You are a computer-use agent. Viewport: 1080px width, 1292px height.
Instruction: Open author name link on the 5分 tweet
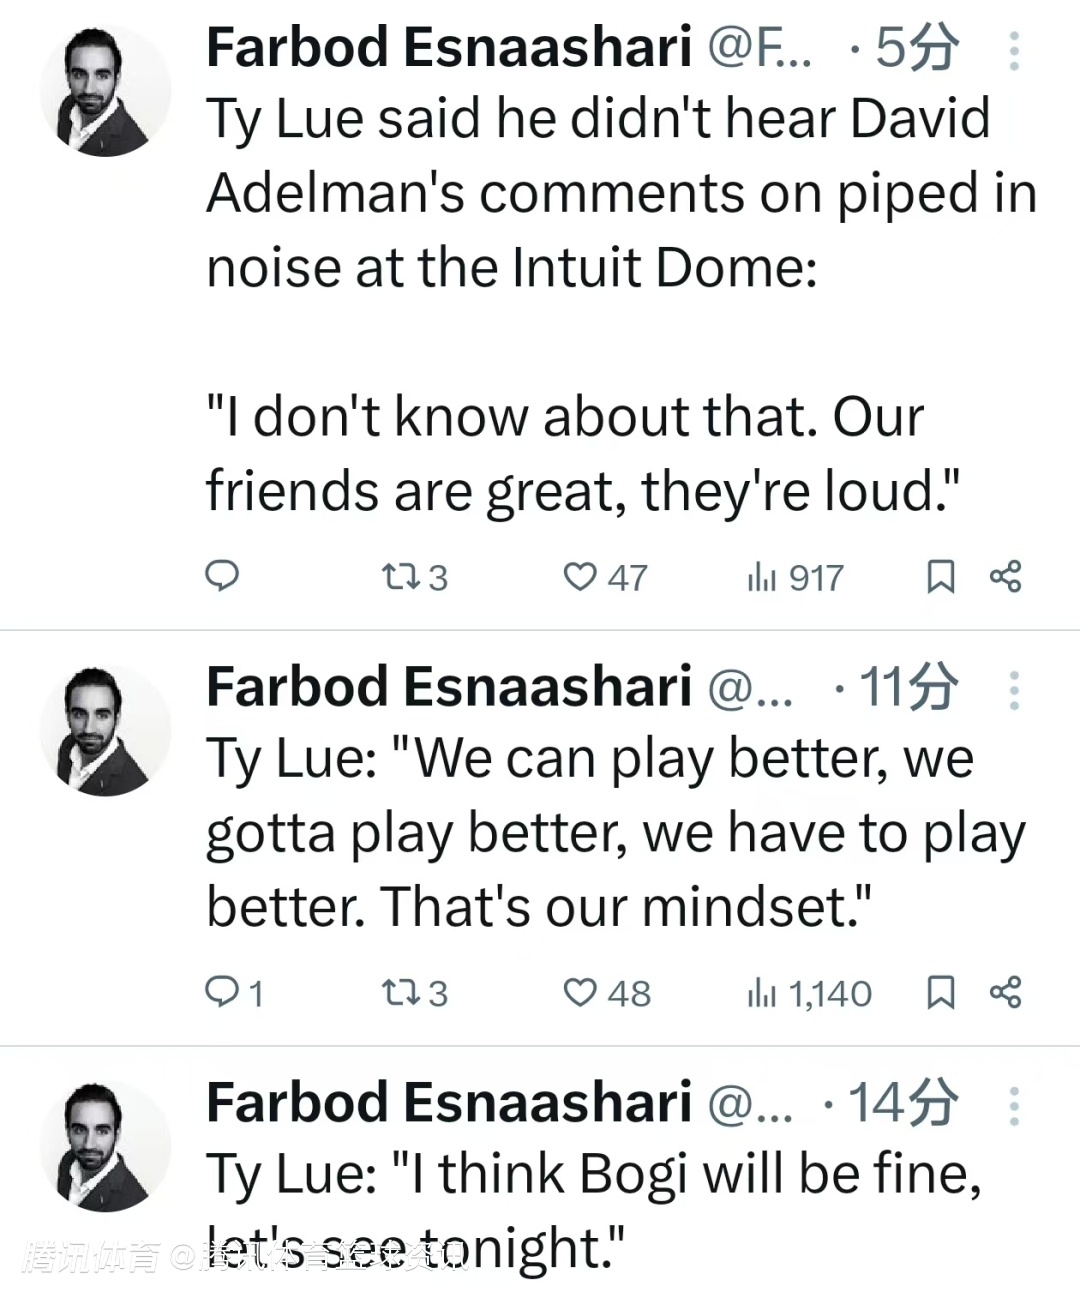click(448, 47)
